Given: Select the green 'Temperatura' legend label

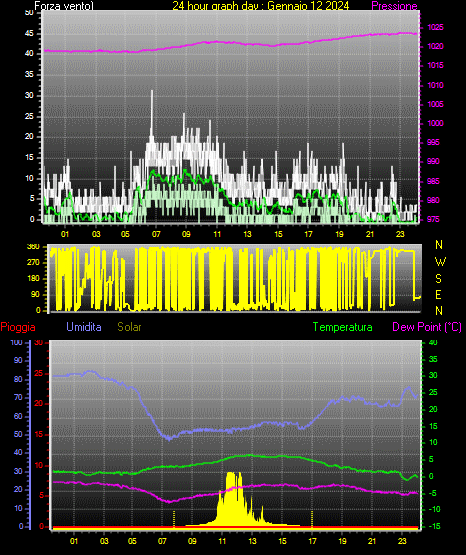Looking at the screenshot, I should (x=343, y=327).
